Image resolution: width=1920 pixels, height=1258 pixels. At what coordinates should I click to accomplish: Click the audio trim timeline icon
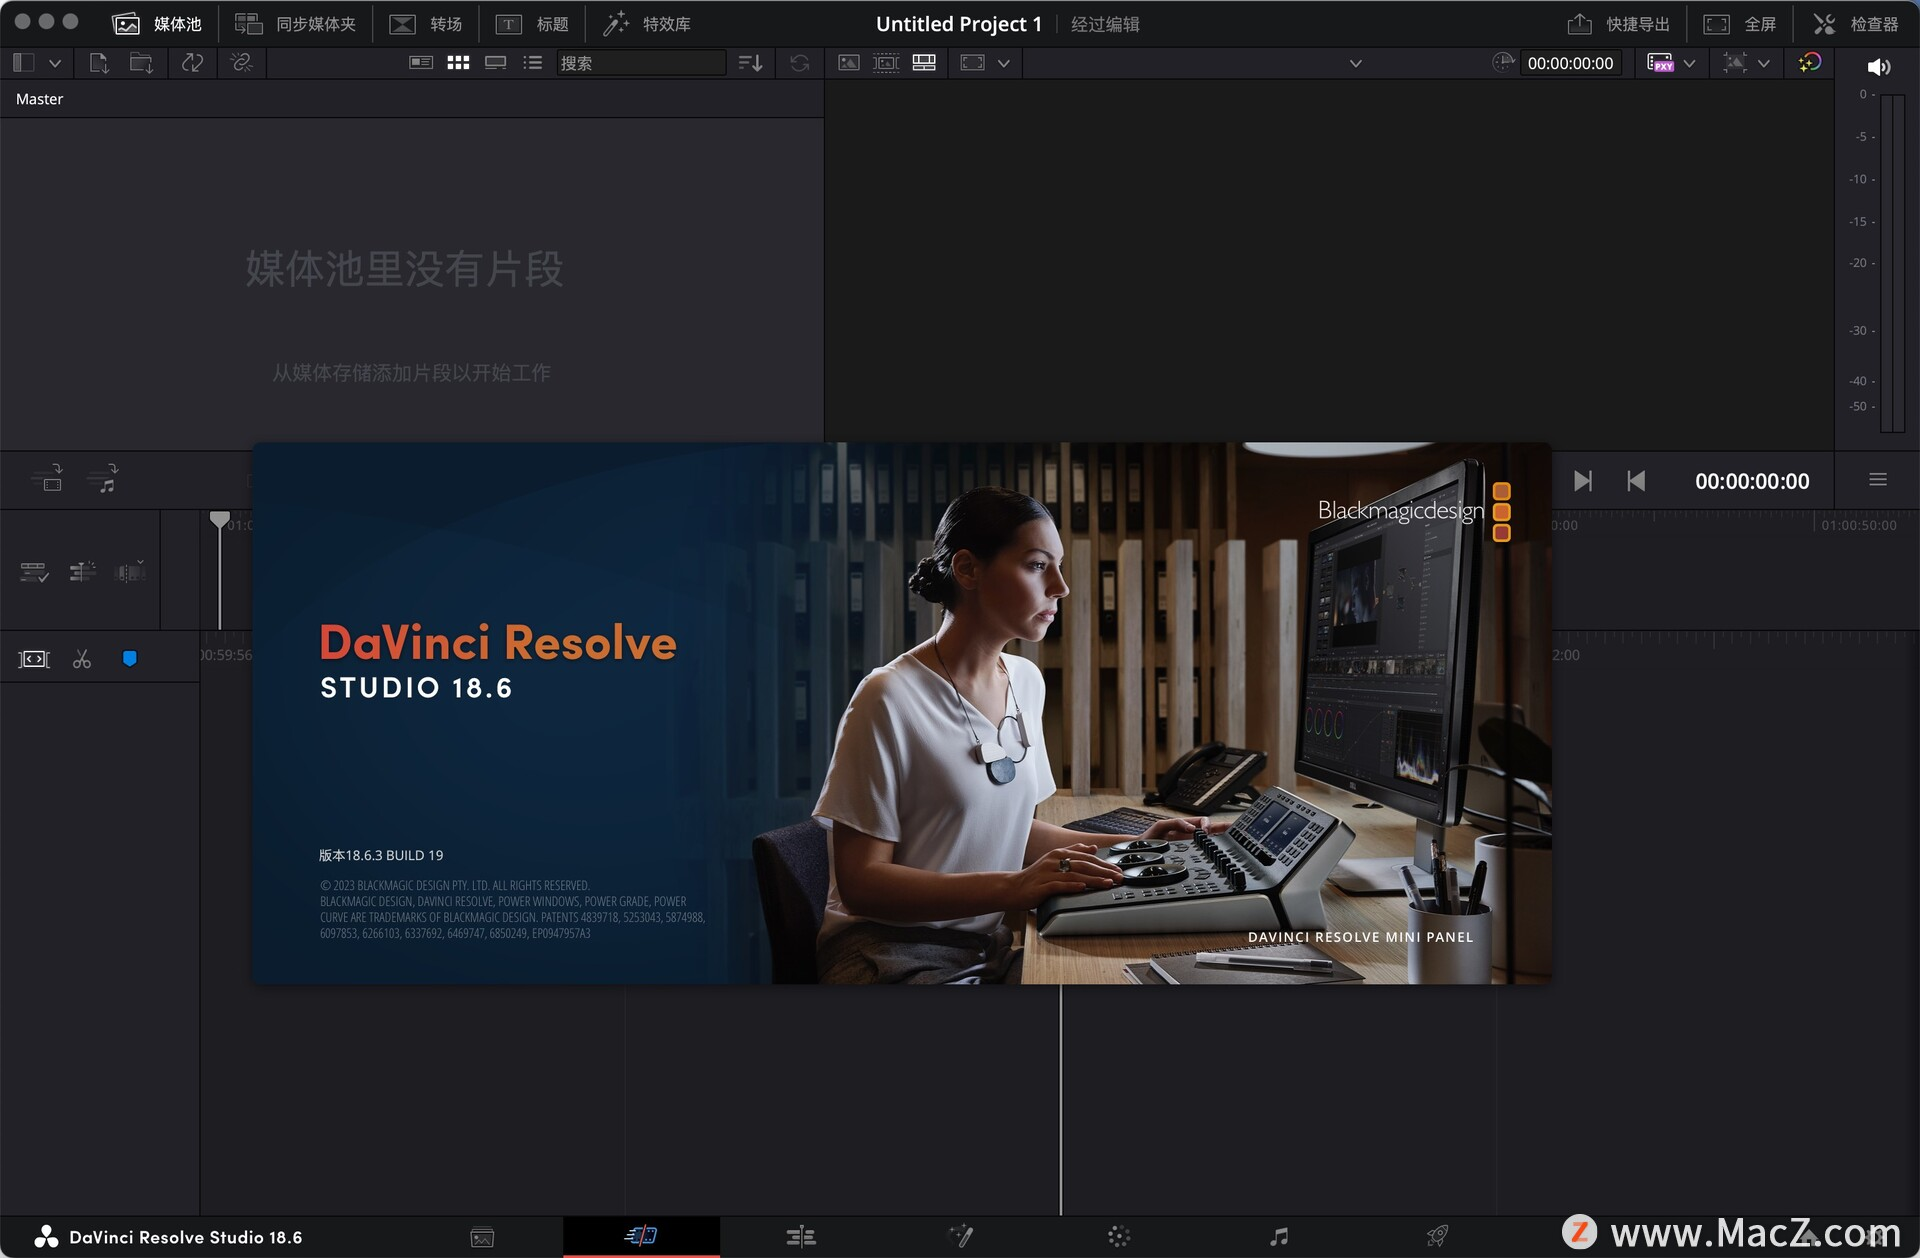[82, 572]
